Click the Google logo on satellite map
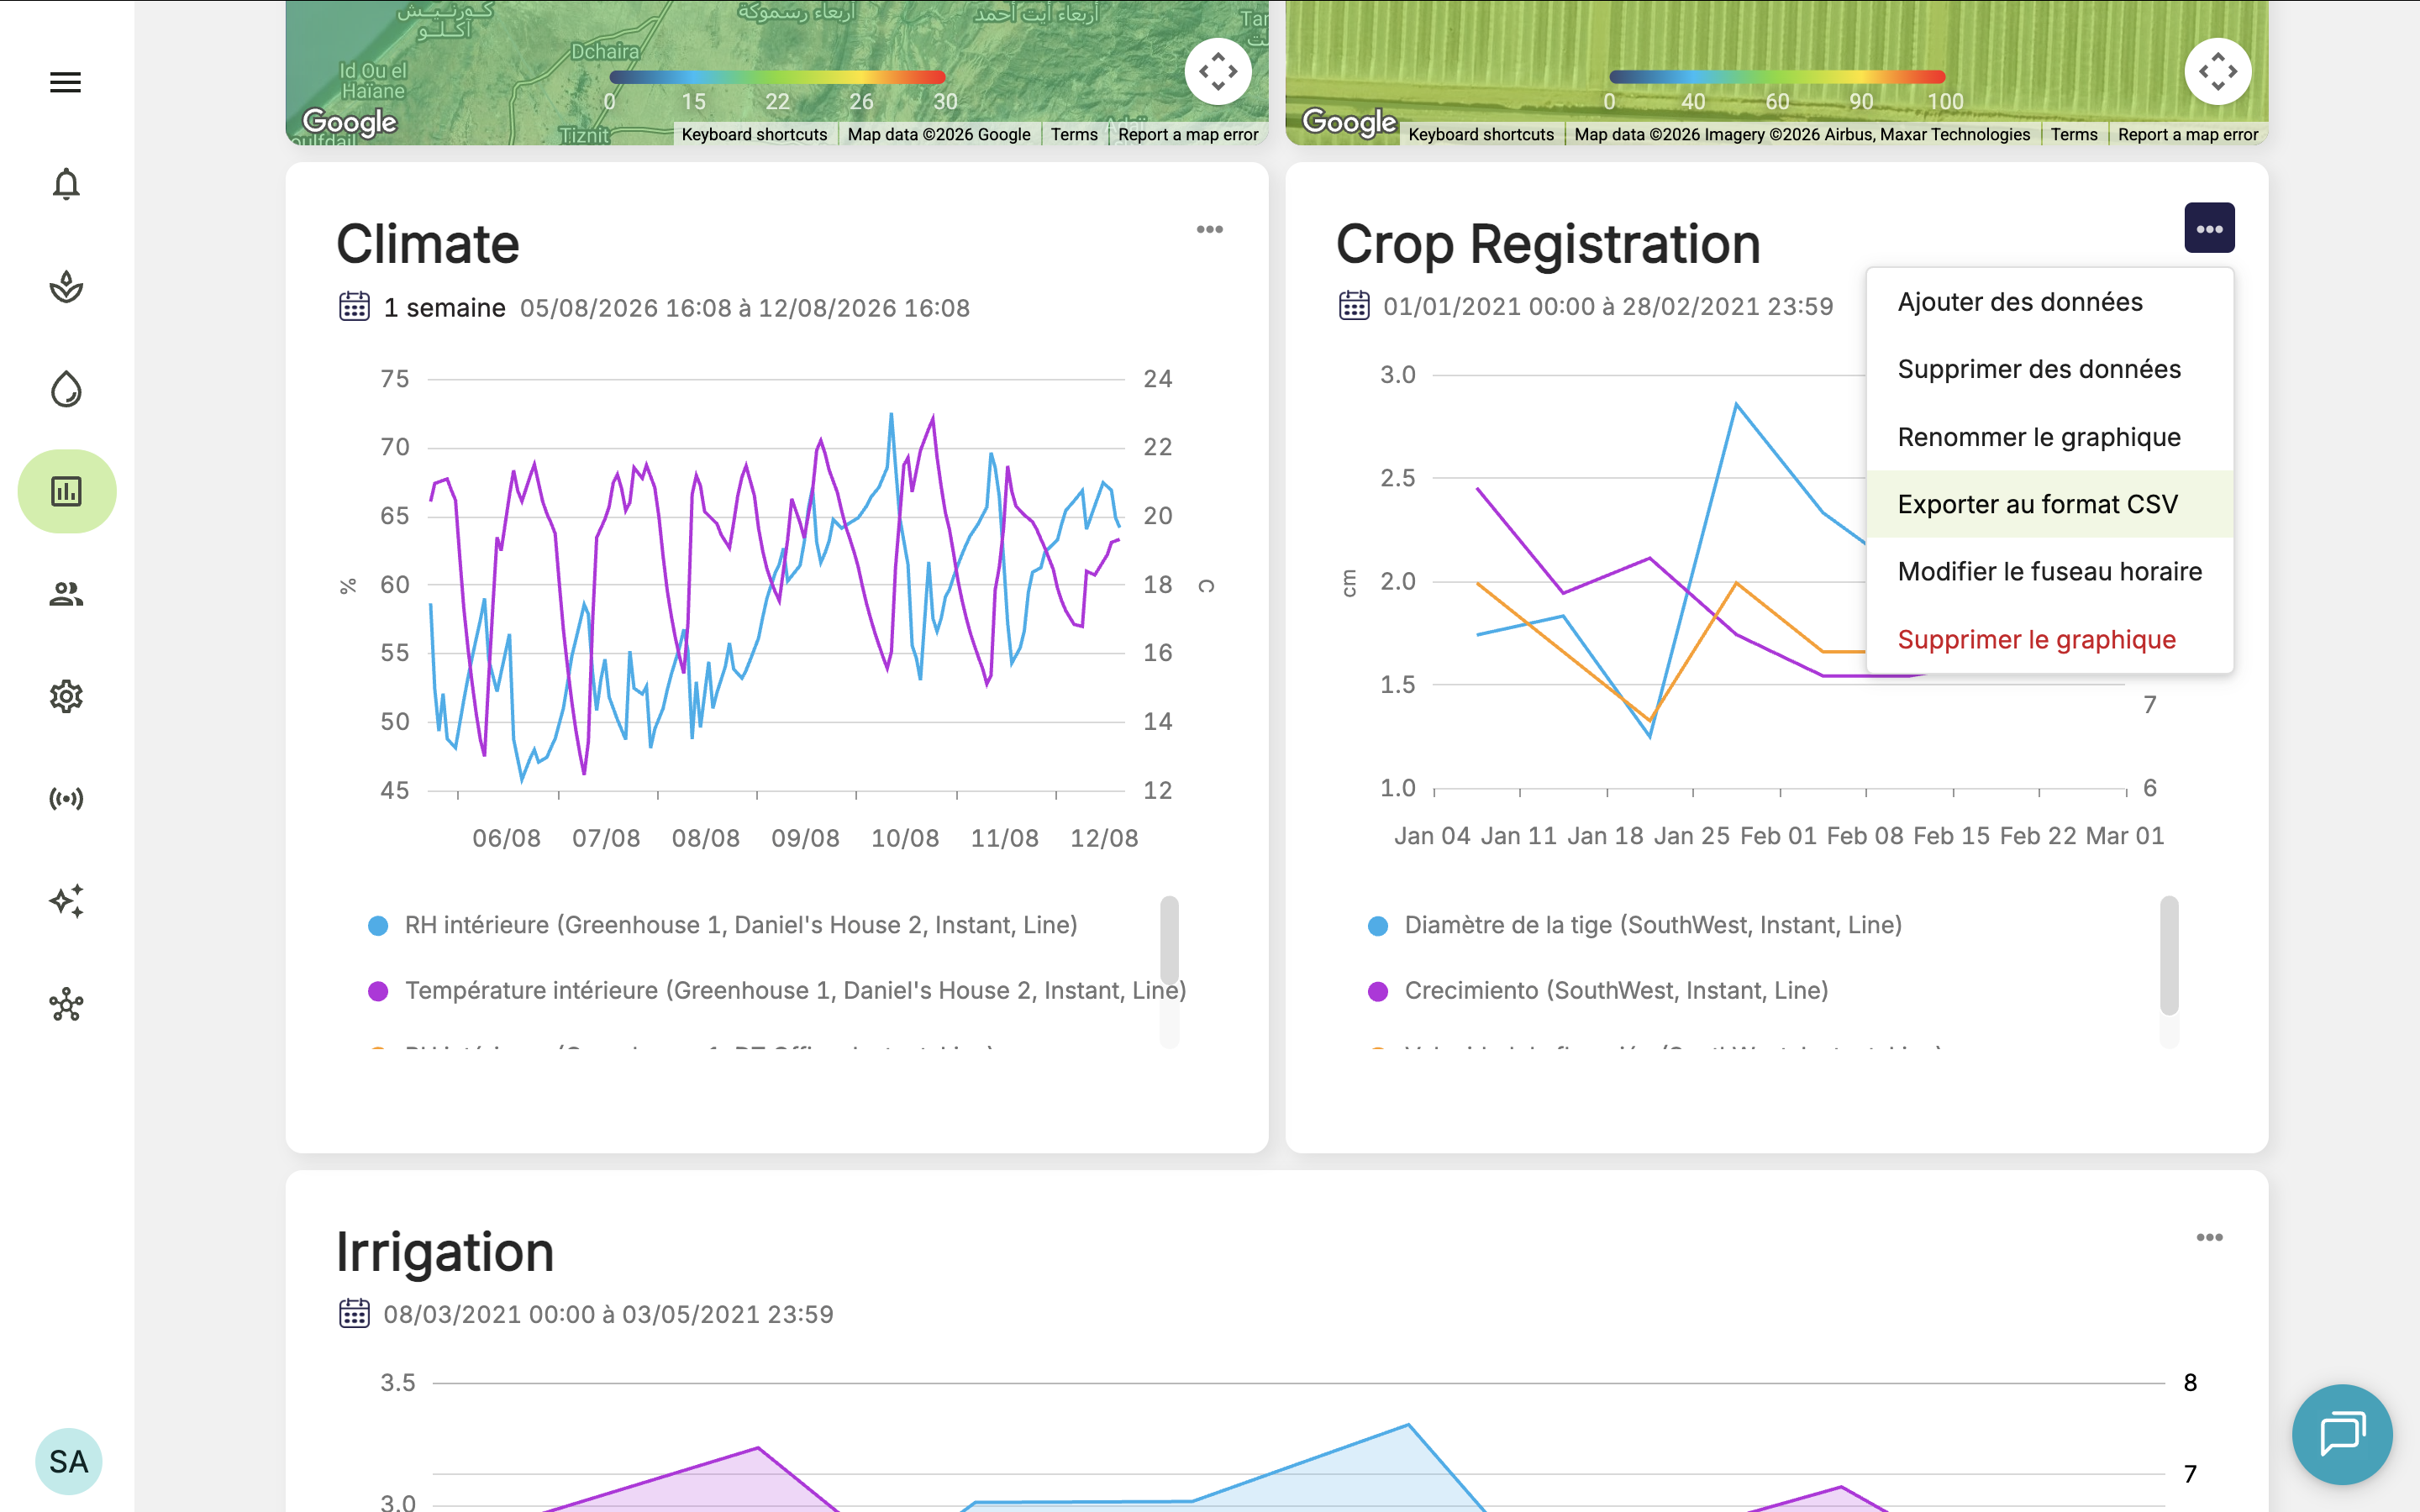Viewport: 2420px width, 1512px height. (1350, 122)
